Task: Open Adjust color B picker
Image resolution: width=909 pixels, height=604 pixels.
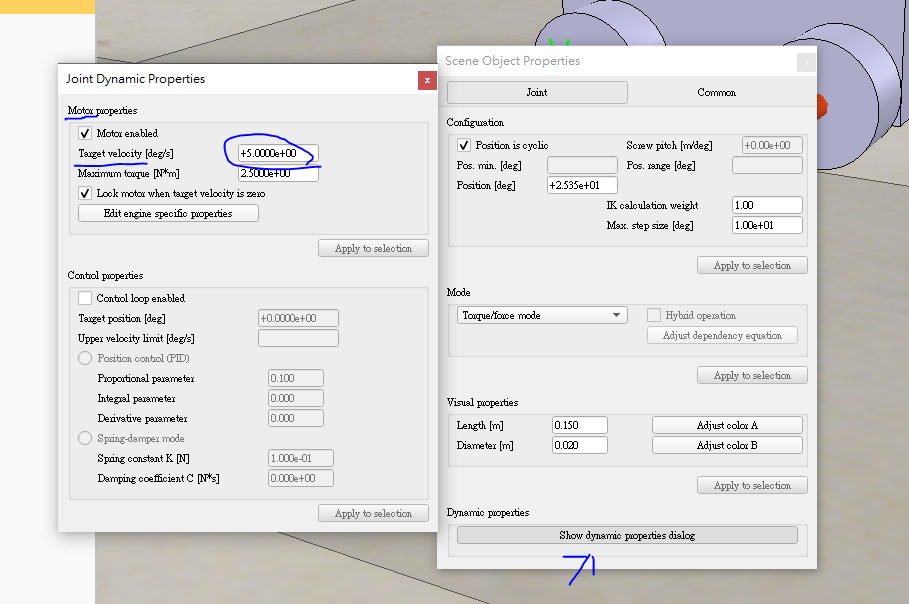Action: tap(727, 445)
